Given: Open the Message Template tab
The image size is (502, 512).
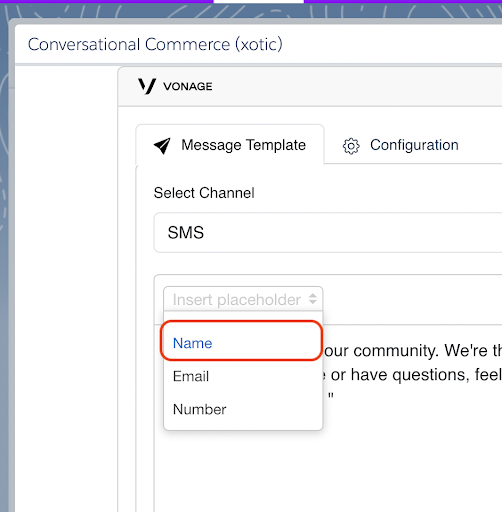Looking at the screenshot, I should [x=230, y=145].
